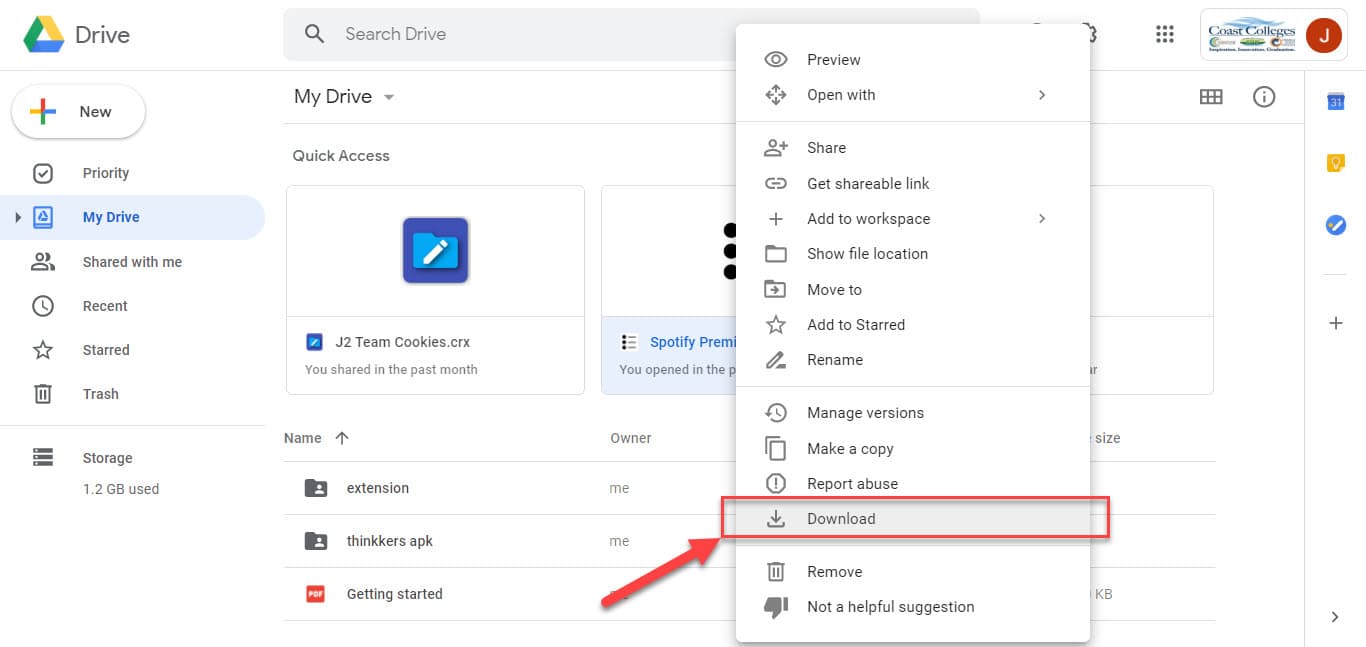1366x647 pixels.
Task: Choose Download from the context menu
Action: click(841, 518)
